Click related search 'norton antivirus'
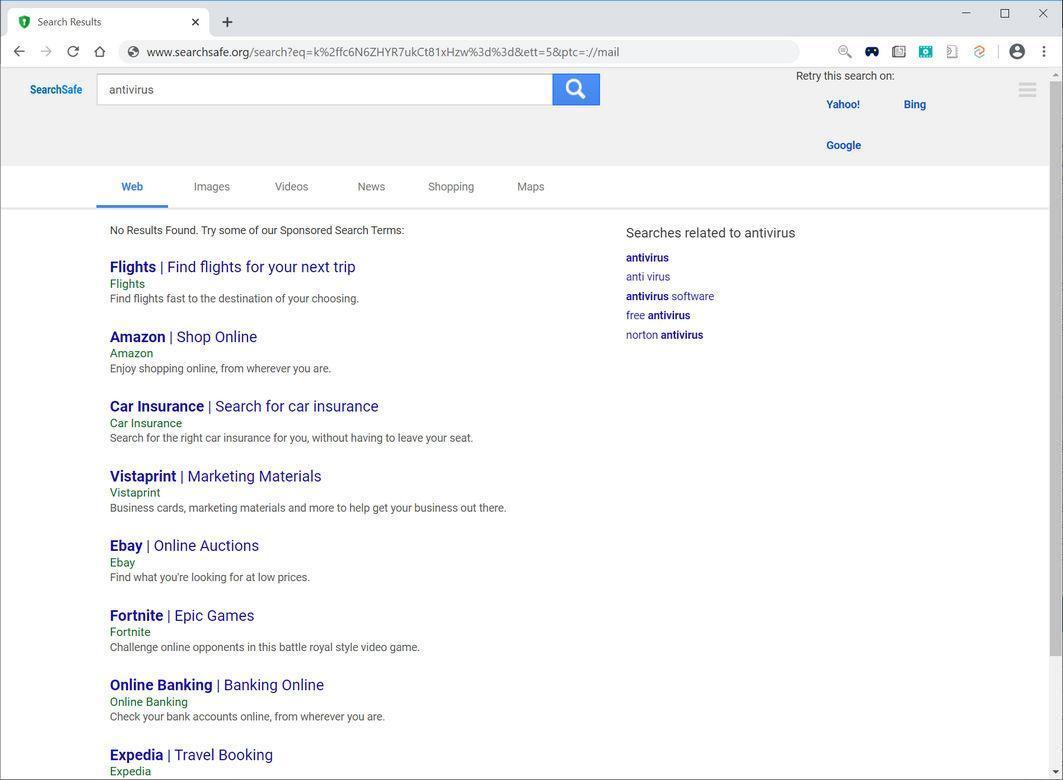Image resolution: width=1063 pixels, height=780 pixels. point(664,335)
